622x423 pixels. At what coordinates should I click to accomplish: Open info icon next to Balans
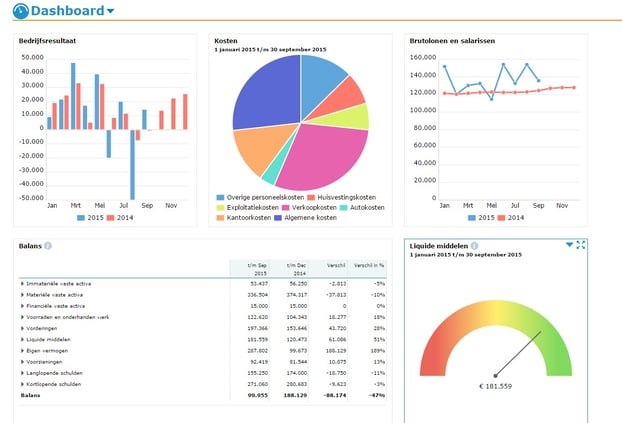48,246
